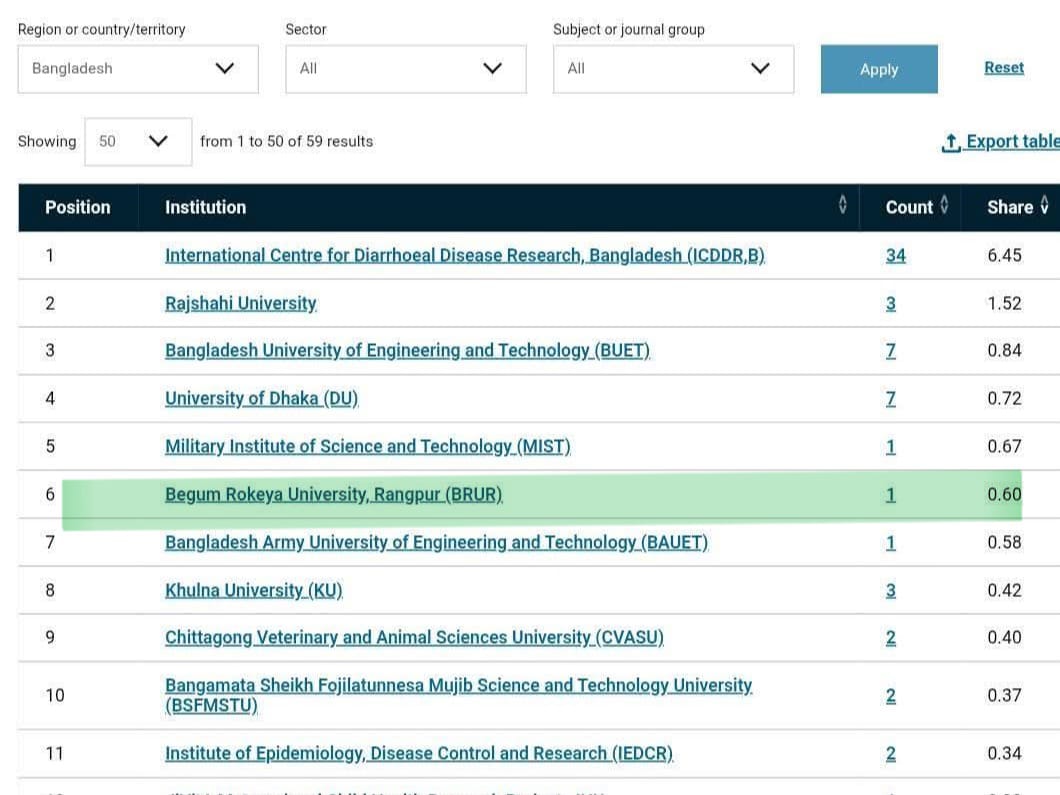Screen dimensions: 1060x795
Task: Click the Apply button
Action: pyautogui.click(x=879, y=69)
